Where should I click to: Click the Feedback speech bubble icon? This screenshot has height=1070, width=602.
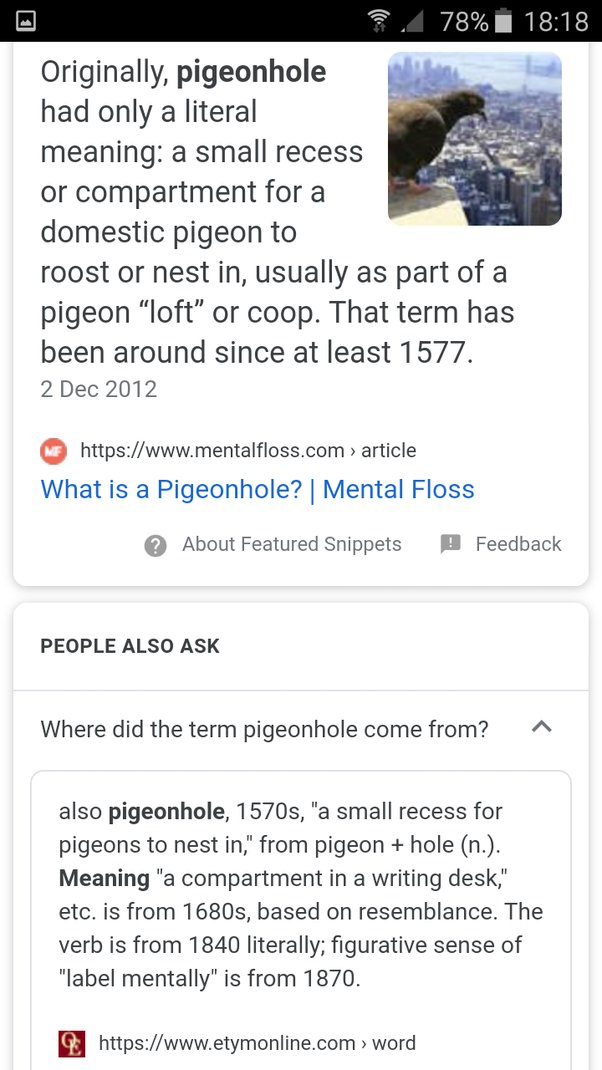tap(449, 543)
